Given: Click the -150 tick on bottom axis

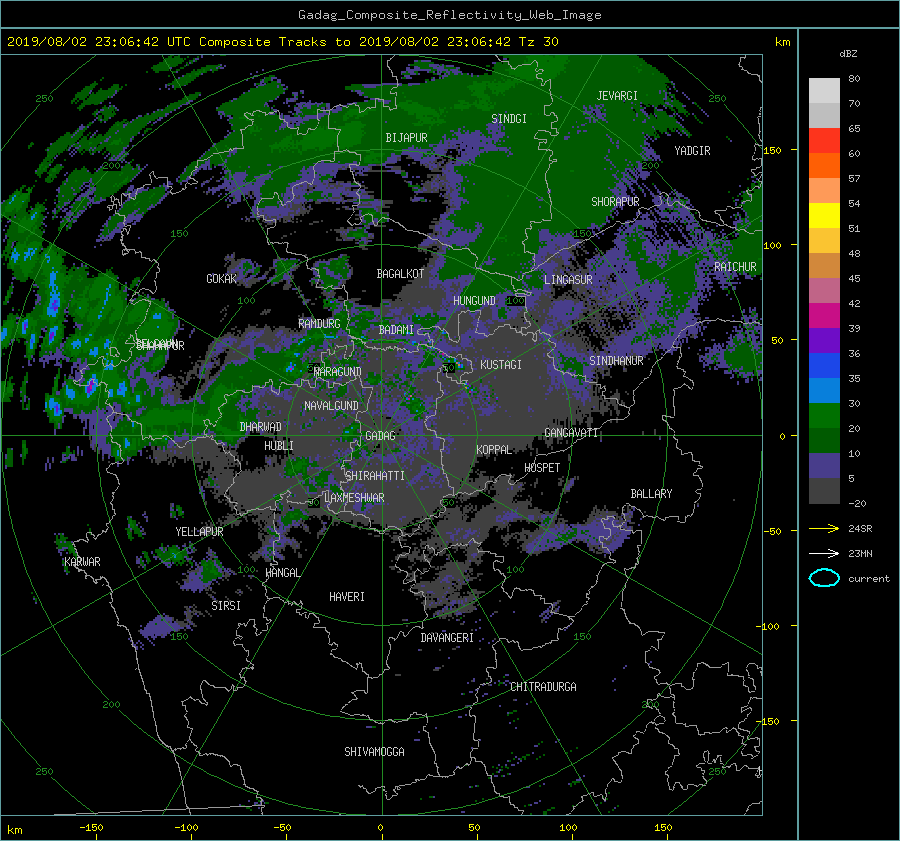Looking at the screenshot, I should (x=91, y=827).
